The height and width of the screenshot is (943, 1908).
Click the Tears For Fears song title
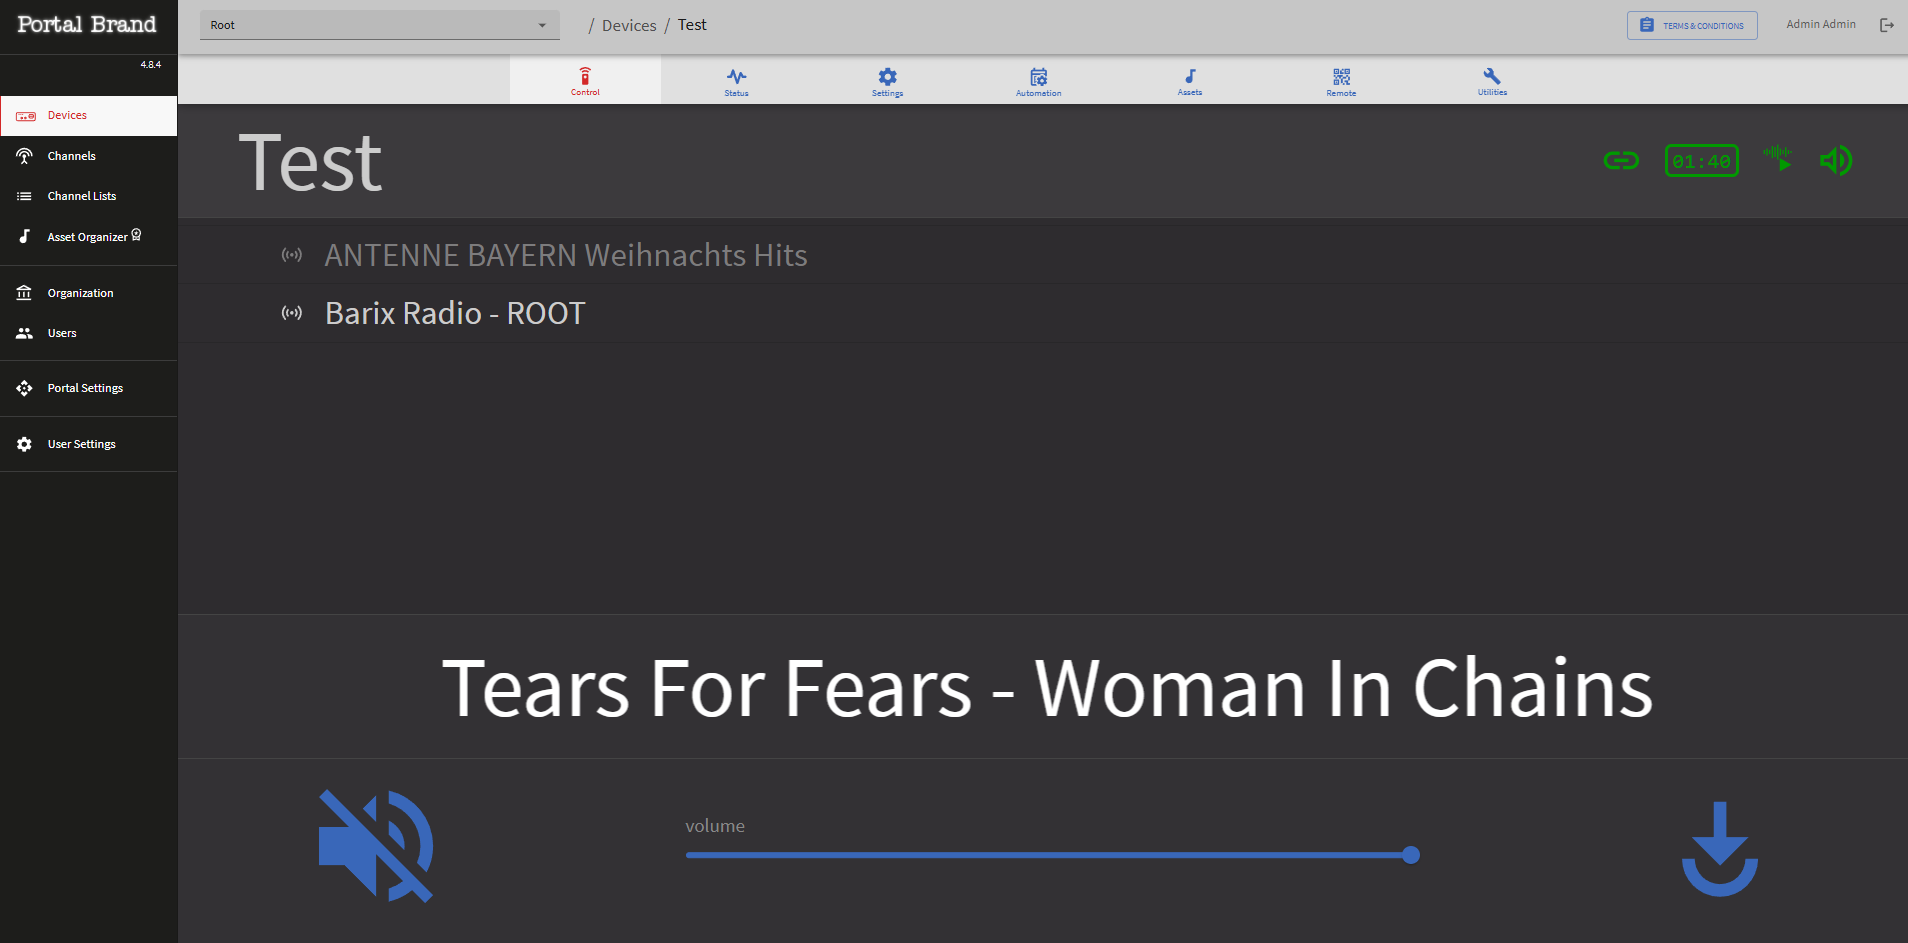click(x=1047, y=688)
